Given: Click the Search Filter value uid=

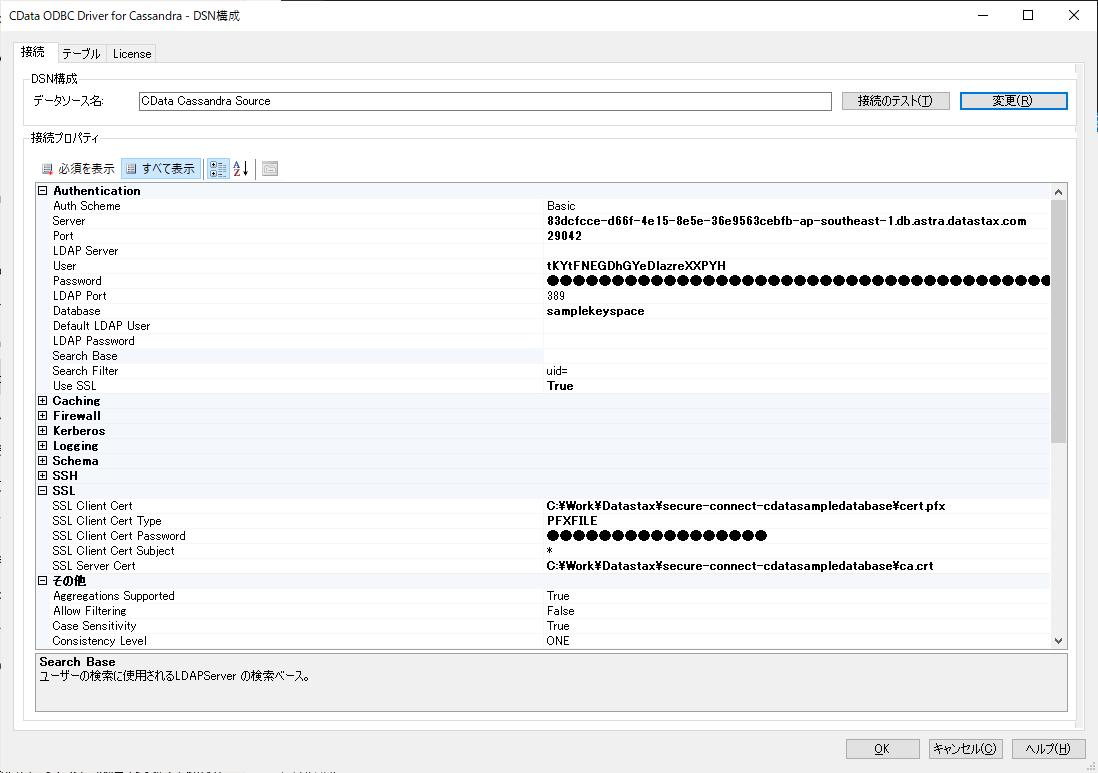Looking at the screenshot, I should point(557,371).
